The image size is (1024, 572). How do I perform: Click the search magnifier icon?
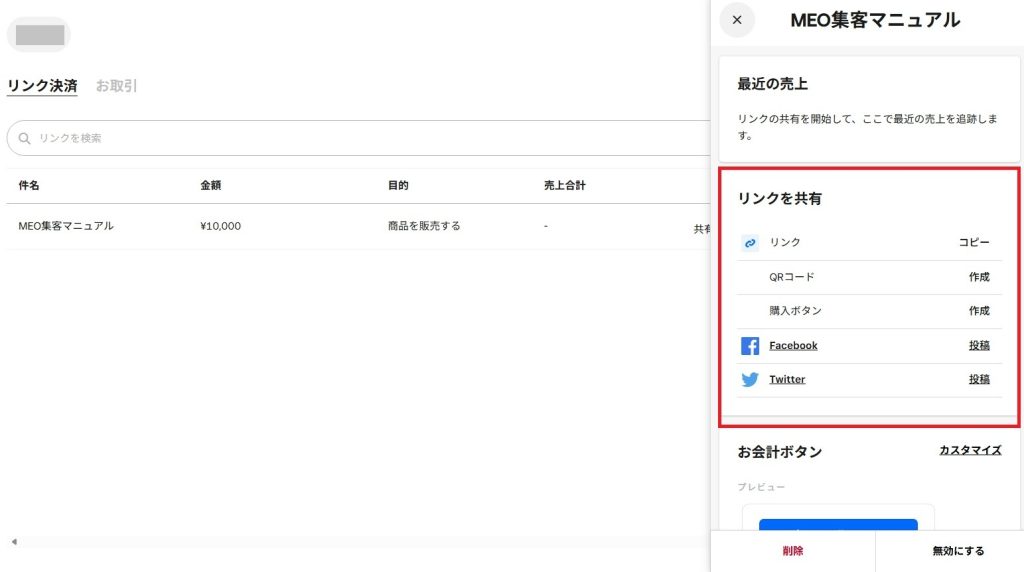(24, 138)
